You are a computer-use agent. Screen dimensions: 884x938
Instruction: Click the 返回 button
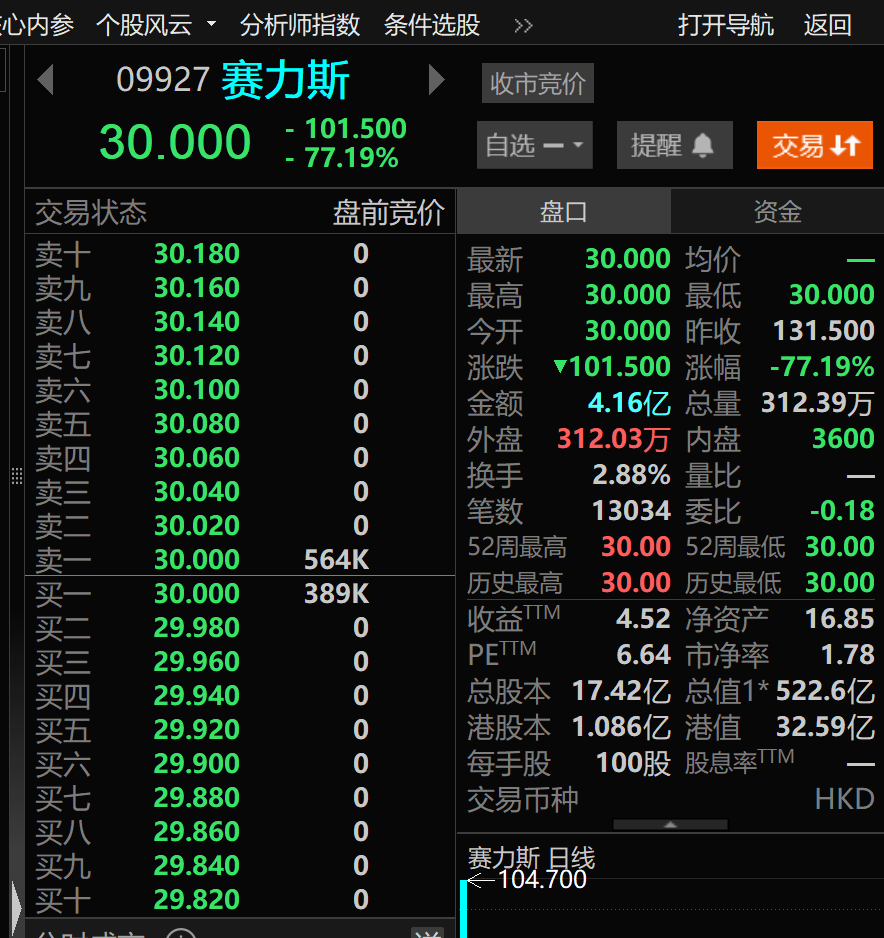(827, 25)
